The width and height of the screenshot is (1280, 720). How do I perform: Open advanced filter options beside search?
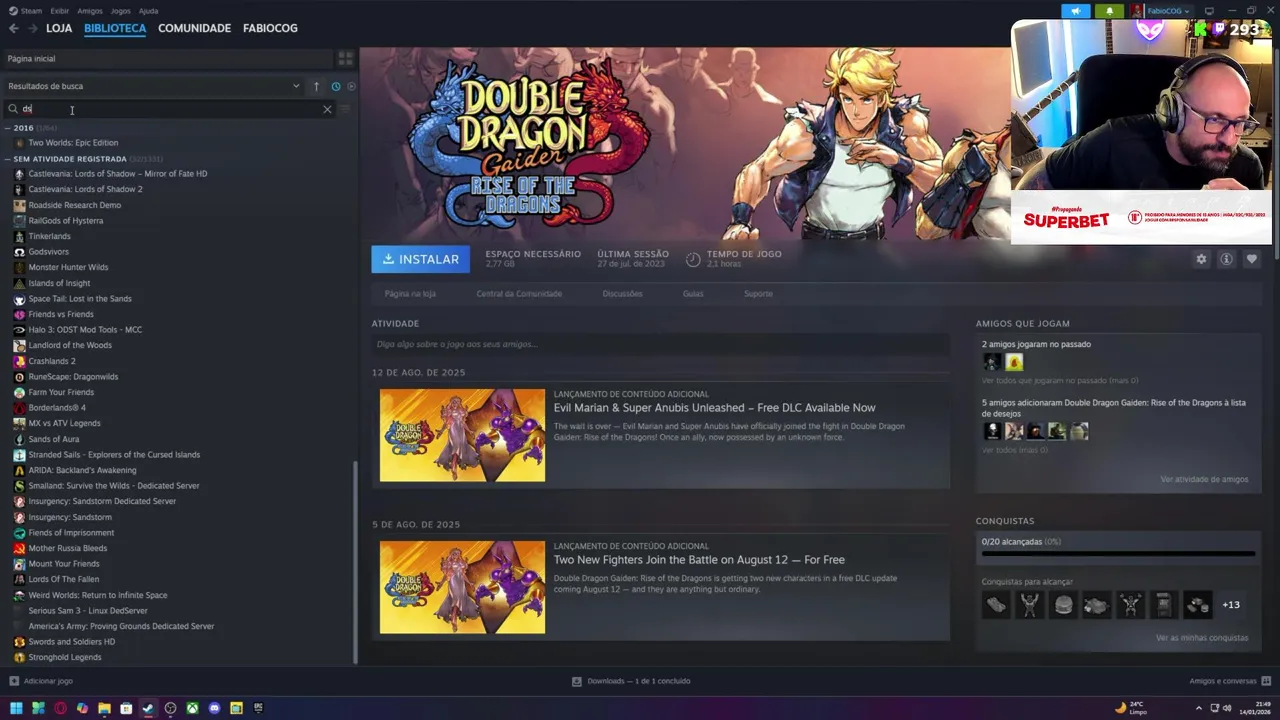pos(345,109)
